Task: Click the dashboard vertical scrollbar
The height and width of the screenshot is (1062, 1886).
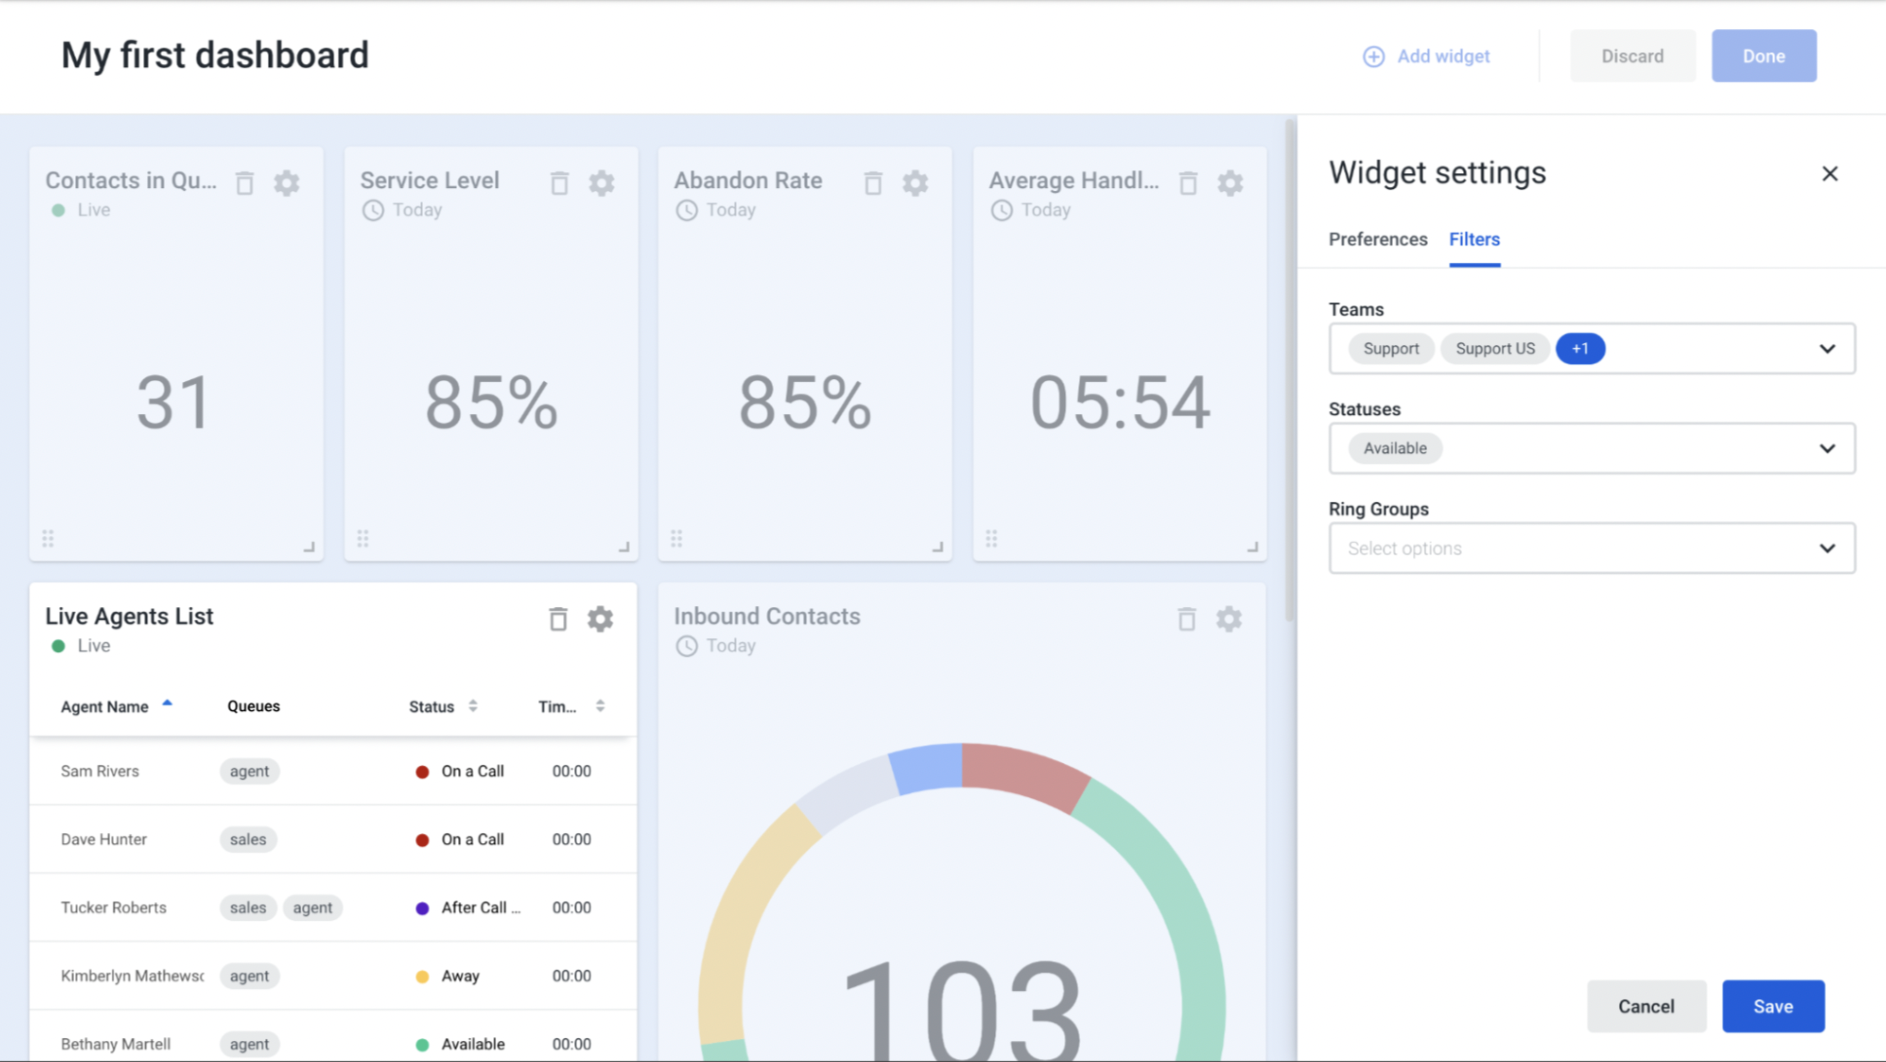Action: pyautogui.click(x=1290, y=370)
